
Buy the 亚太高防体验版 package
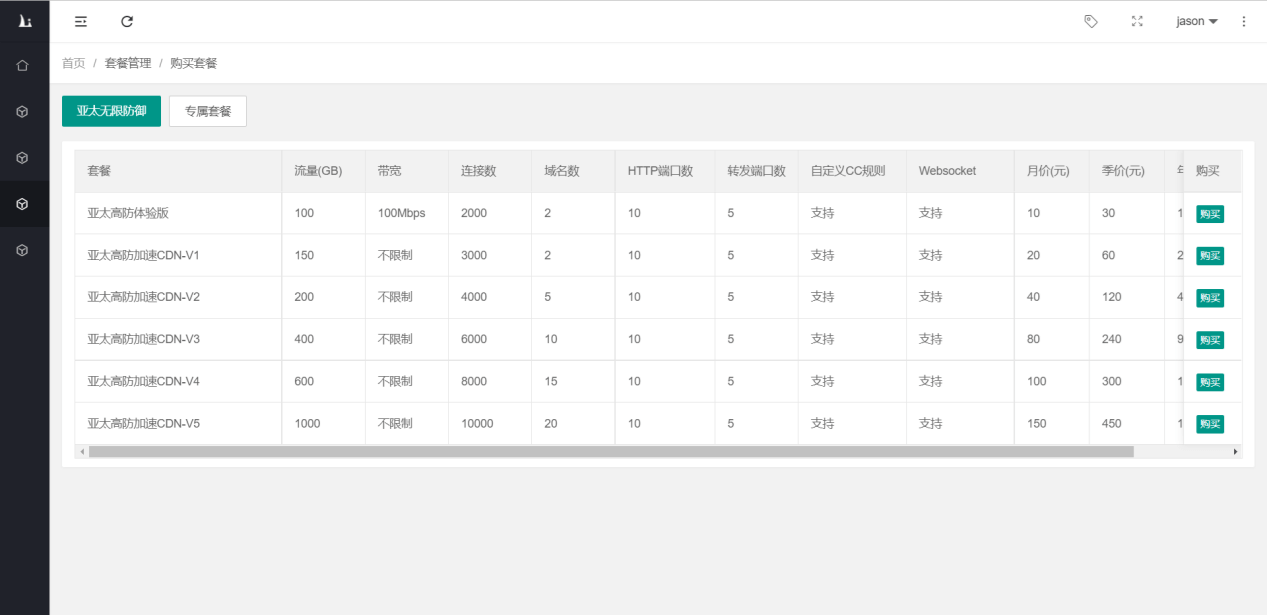pyautogui.click(x=1209, y=214)
